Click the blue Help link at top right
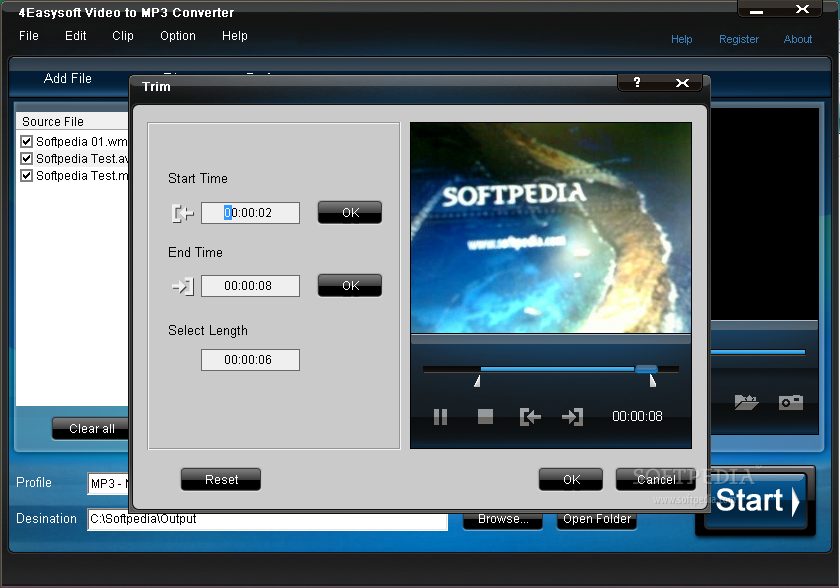This screenshot has height=588, width=840. 681,39
